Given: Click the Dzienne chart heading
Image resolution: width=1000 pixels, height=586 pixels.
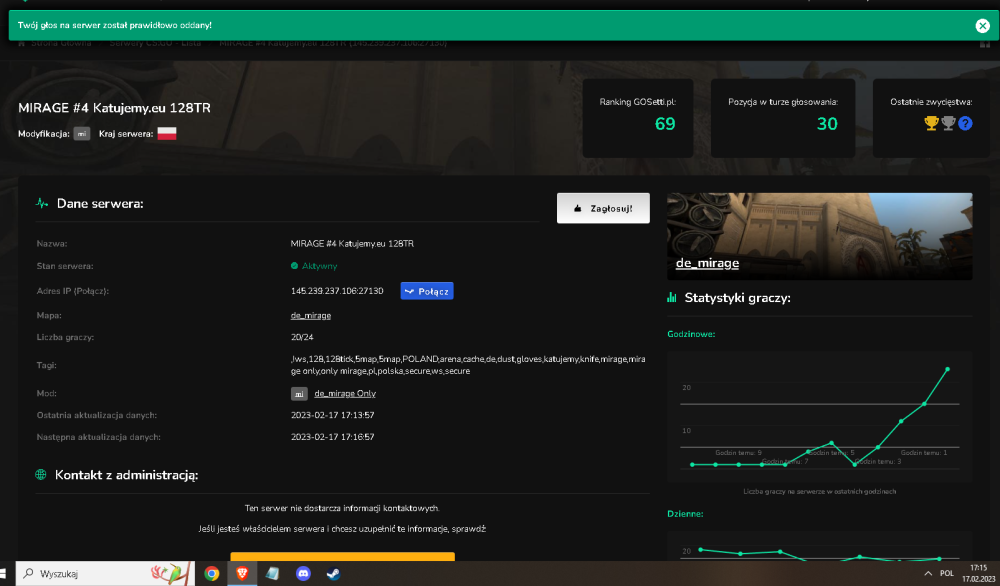Looking at the screenshot, I should click(685, 514).
